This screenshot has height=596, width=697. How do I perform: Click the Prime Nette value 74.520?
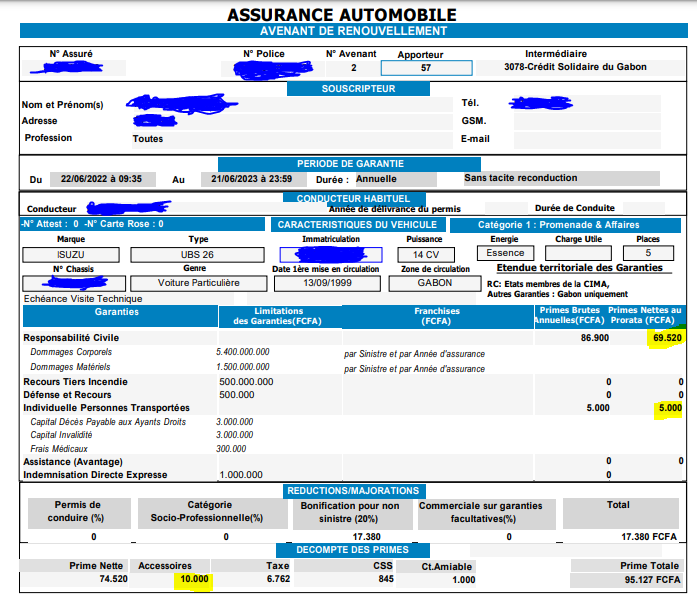113,579
